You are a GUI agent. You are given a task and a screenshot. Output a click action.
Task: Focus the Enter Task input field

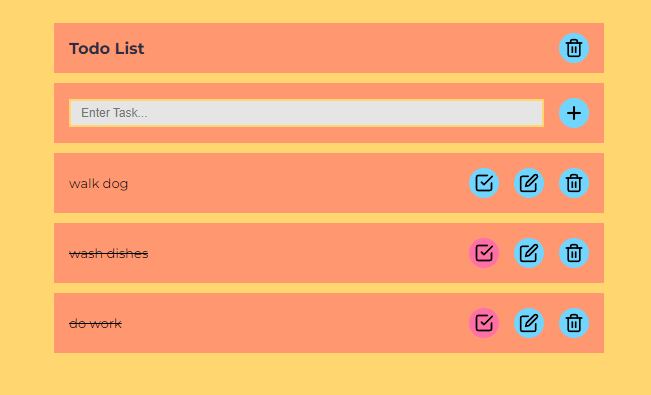[x=306, y=113]
